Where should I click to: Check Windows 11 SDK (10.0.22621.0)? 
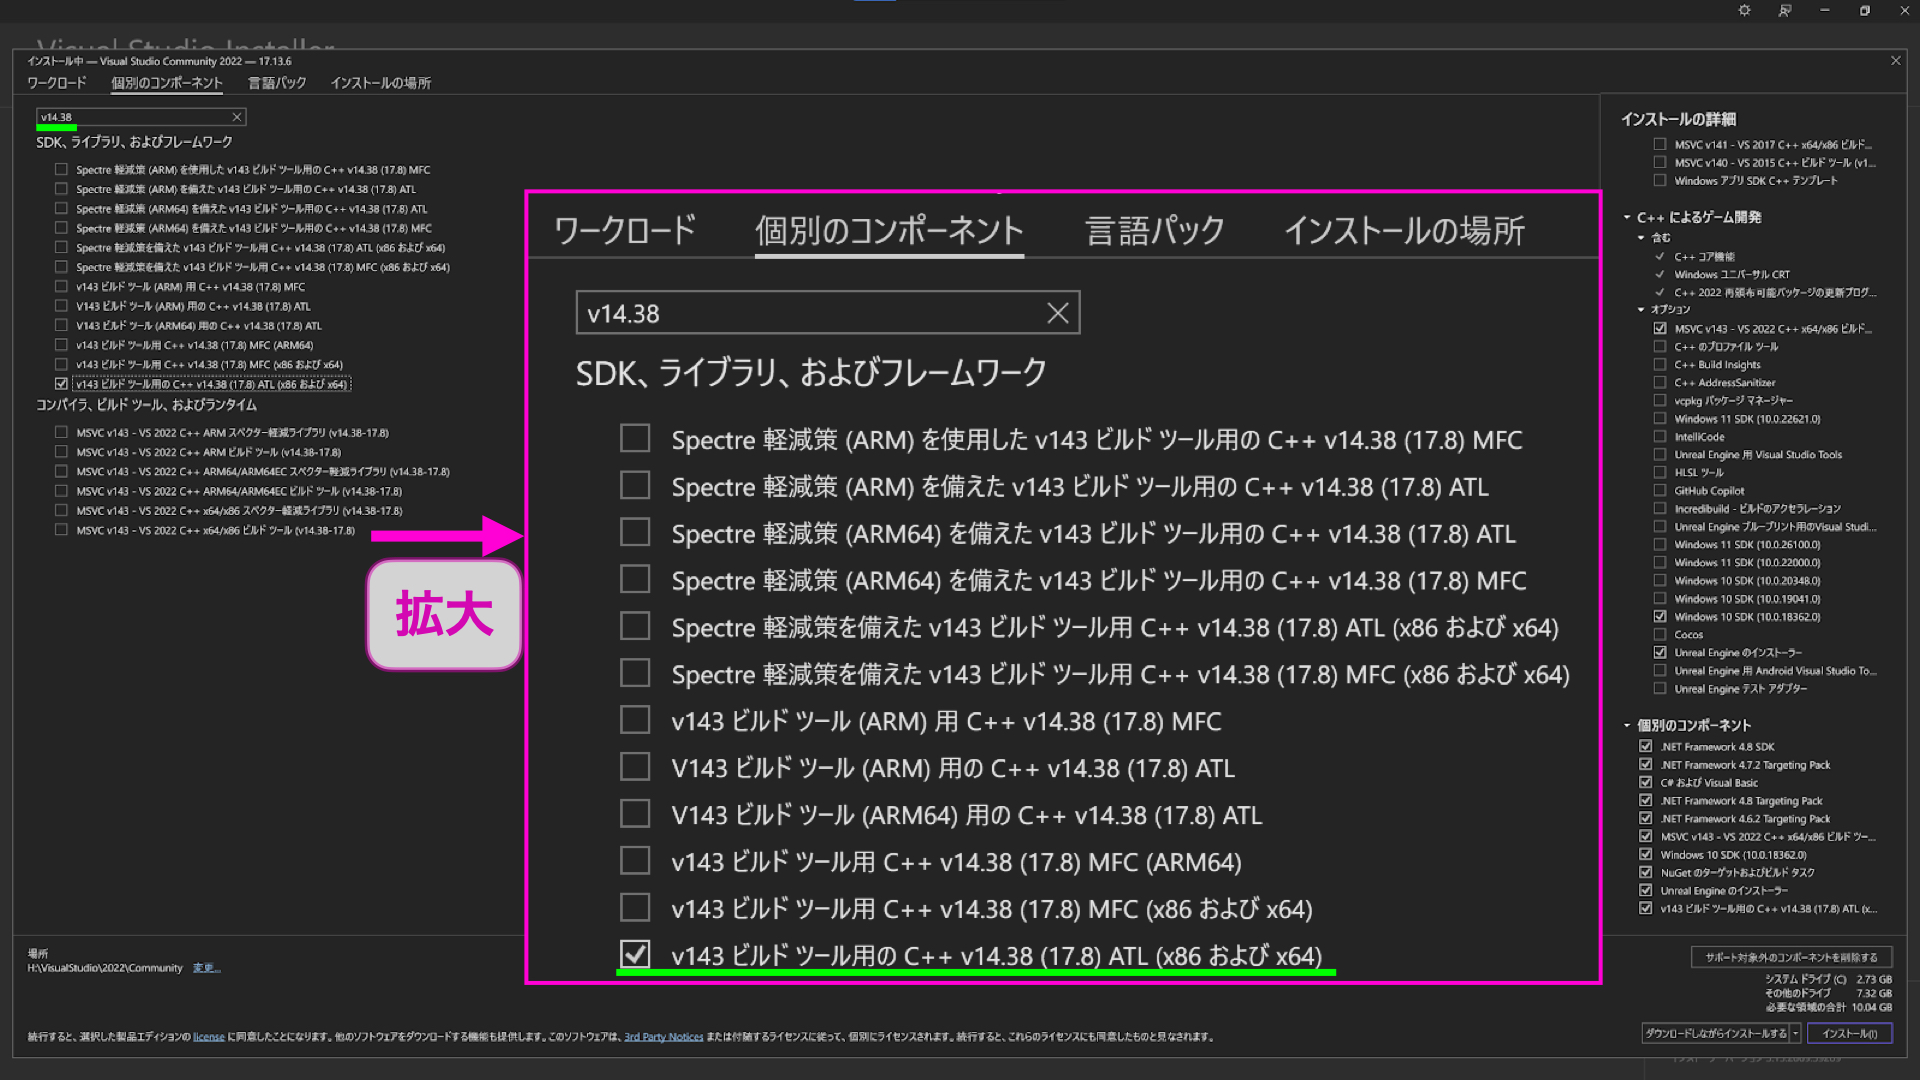tap(1660, 418)
